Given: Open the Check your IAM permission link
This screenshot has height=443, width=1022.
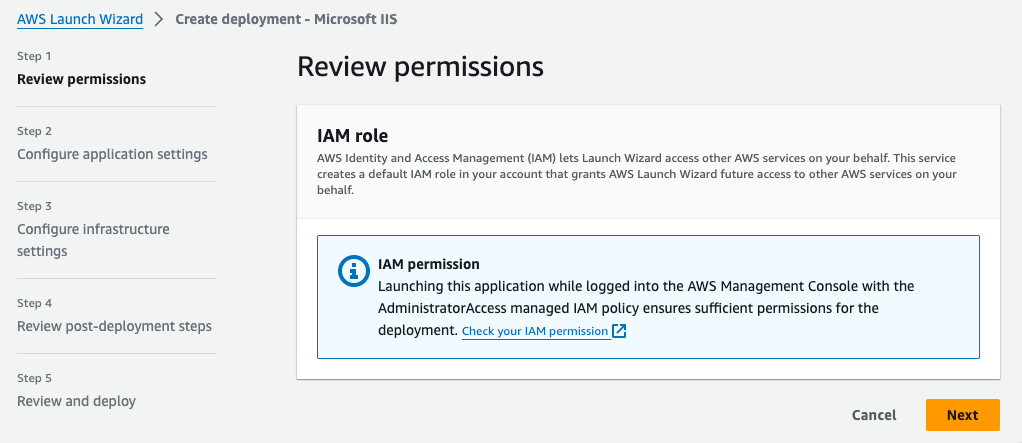Looking at the screenshot, I should point(535,331).
